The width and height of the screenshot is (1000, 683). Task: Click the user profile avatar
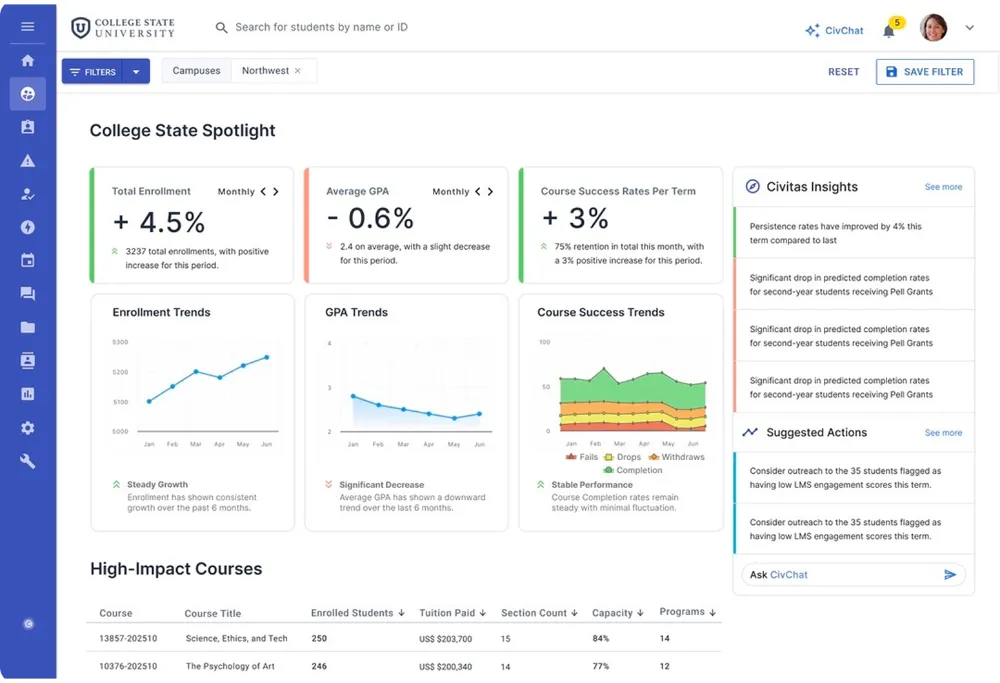tap(933, 27)
